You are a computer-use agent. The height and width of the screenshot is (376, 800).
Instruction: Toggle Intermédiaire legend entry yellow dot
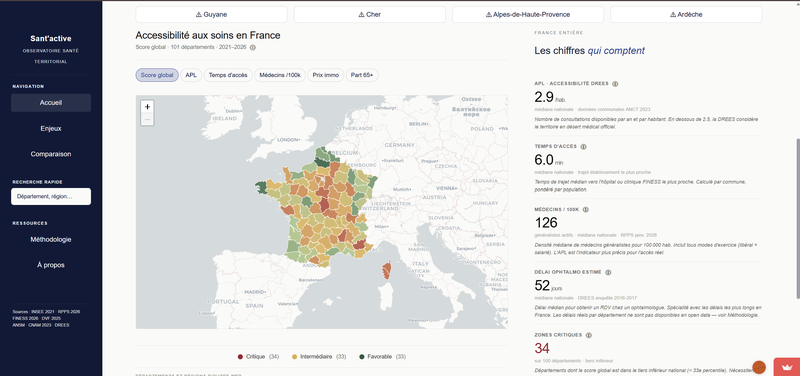point(294,357)
